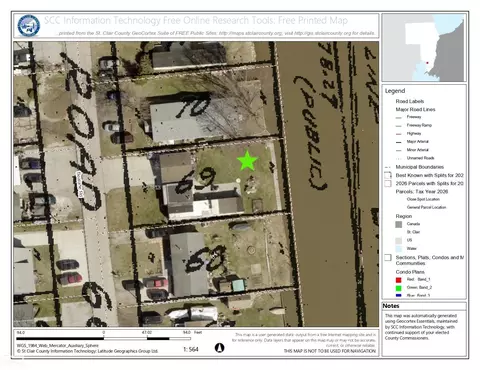Toggle the Sections, Plats, Condos checkbox

coord(388,258)
